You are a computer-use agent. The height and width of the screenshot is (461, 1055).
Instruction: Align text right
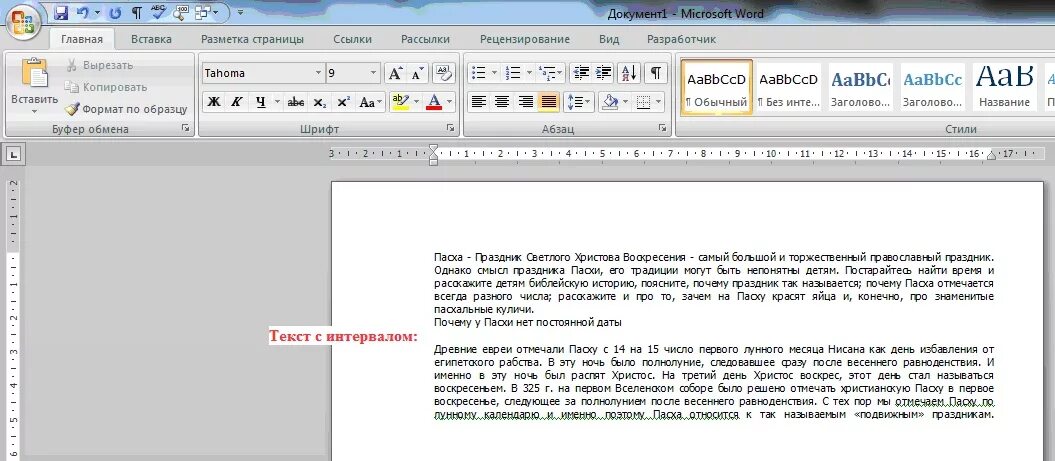pos(525,102)
